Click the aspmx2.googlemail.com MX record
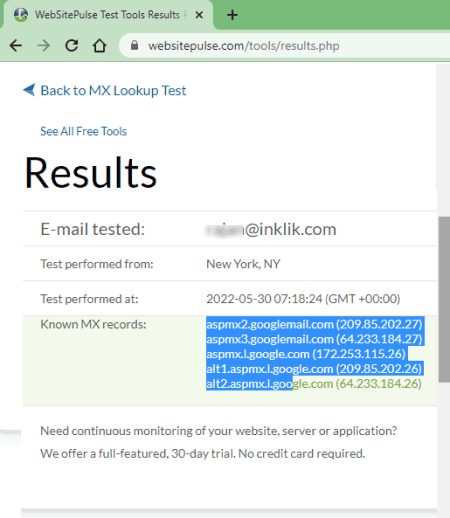 click(x=314, y=324)
